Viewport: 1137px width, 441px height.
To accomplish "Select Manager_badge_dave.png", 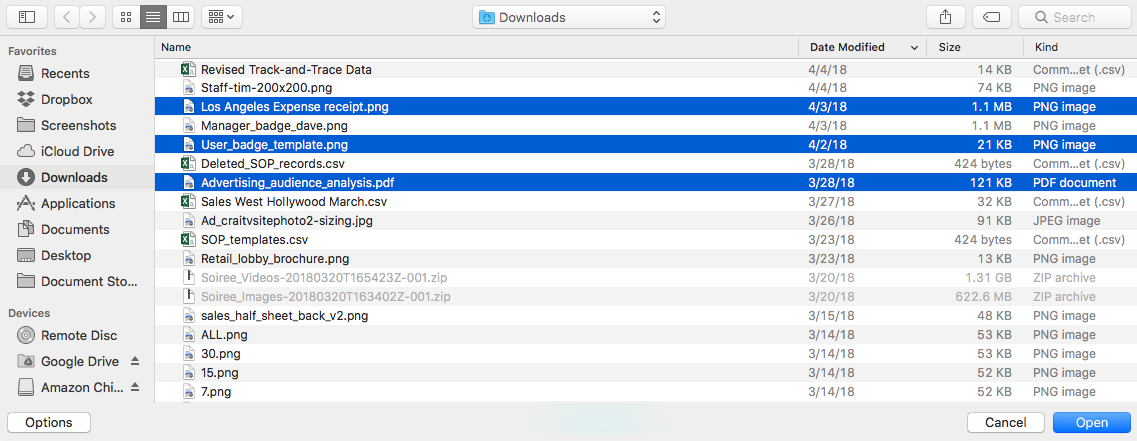I will pos(645,125).
